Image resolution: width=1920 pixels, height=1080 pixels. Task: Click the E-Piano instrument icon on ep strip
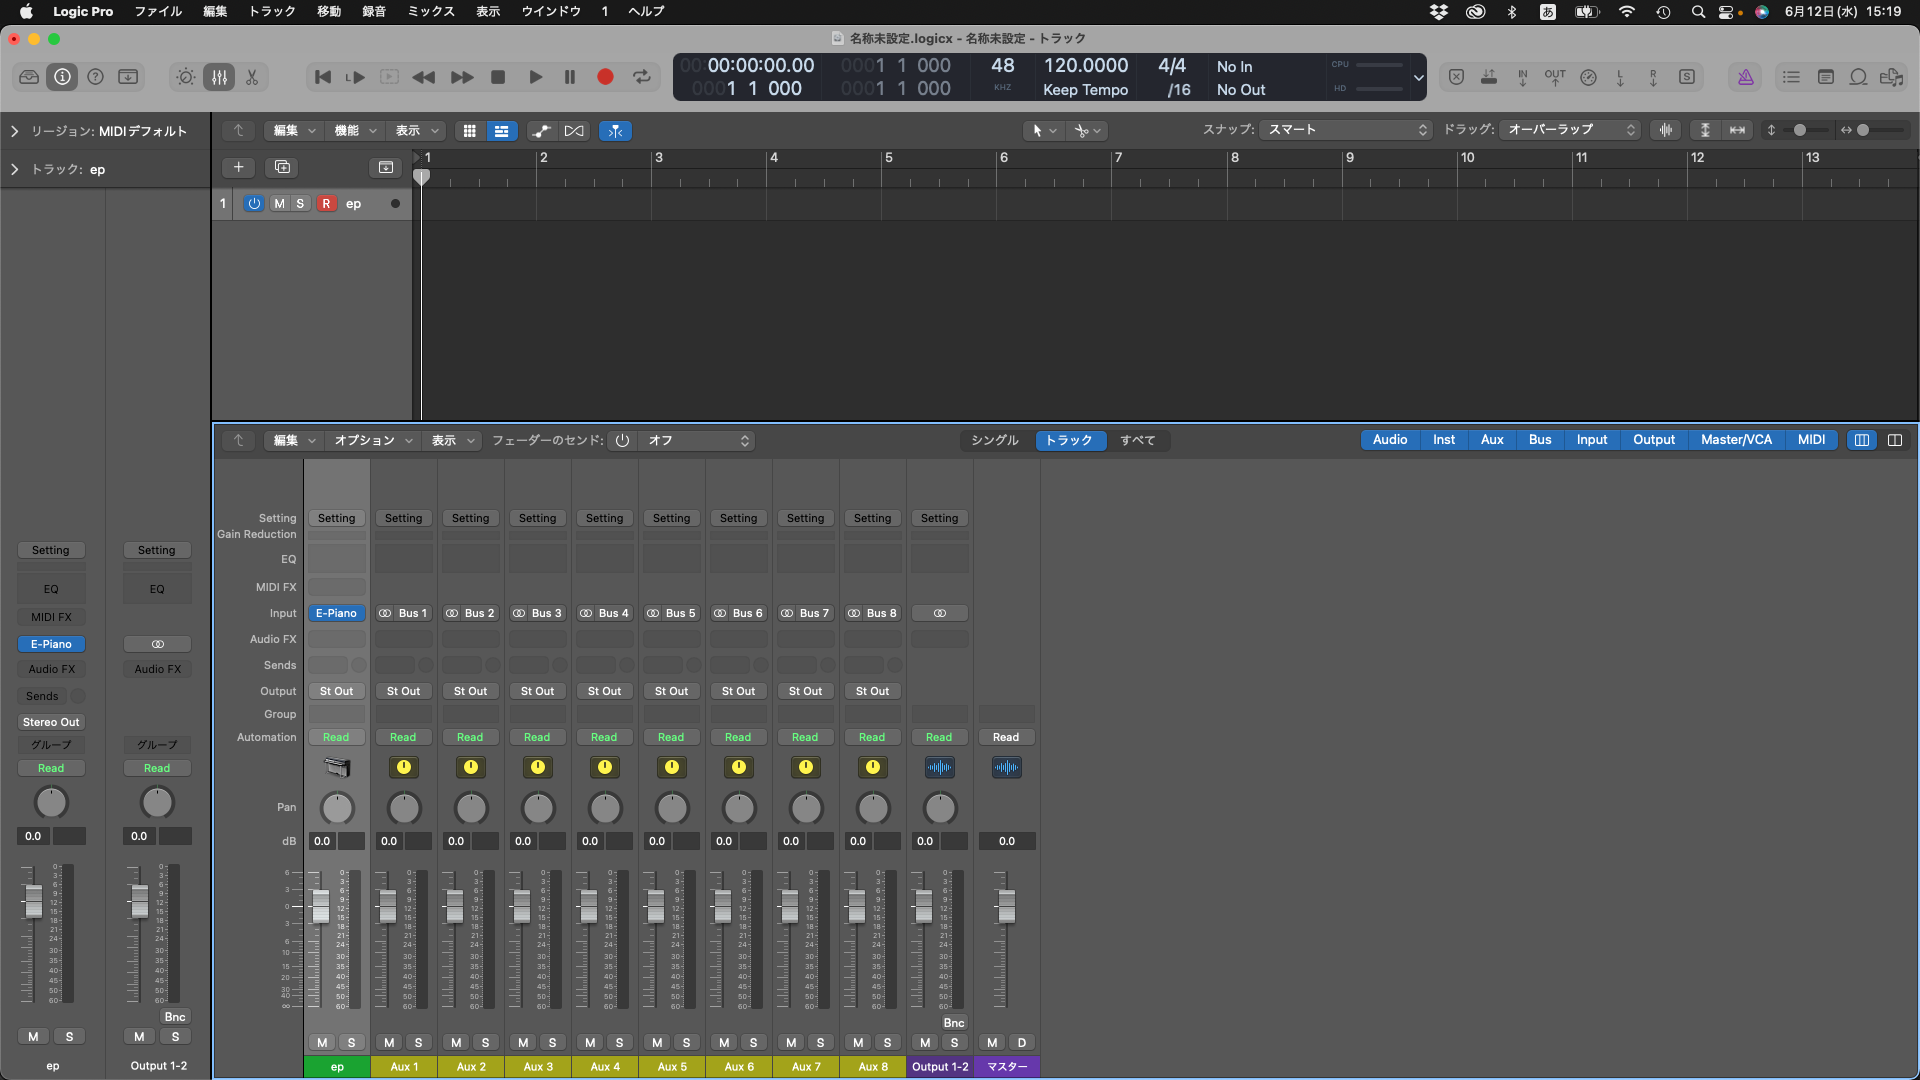(337, 767)
